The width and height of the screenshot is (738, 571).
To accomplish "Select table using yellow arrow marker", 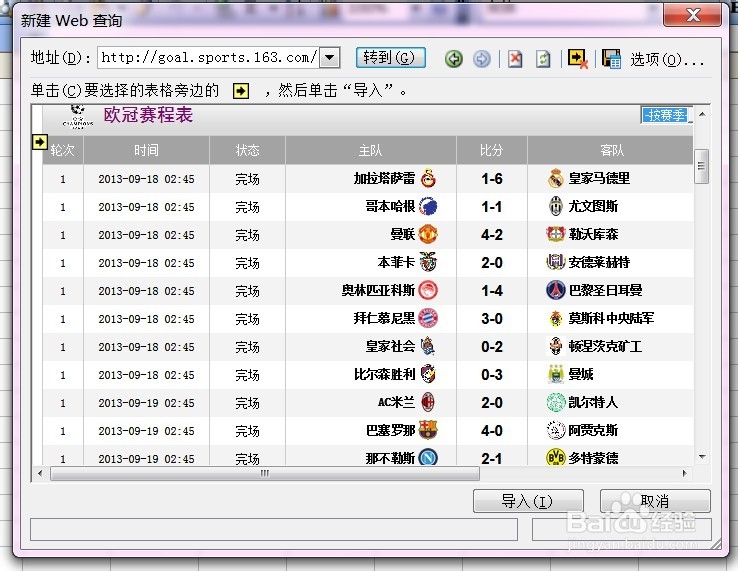I will 40,142.
